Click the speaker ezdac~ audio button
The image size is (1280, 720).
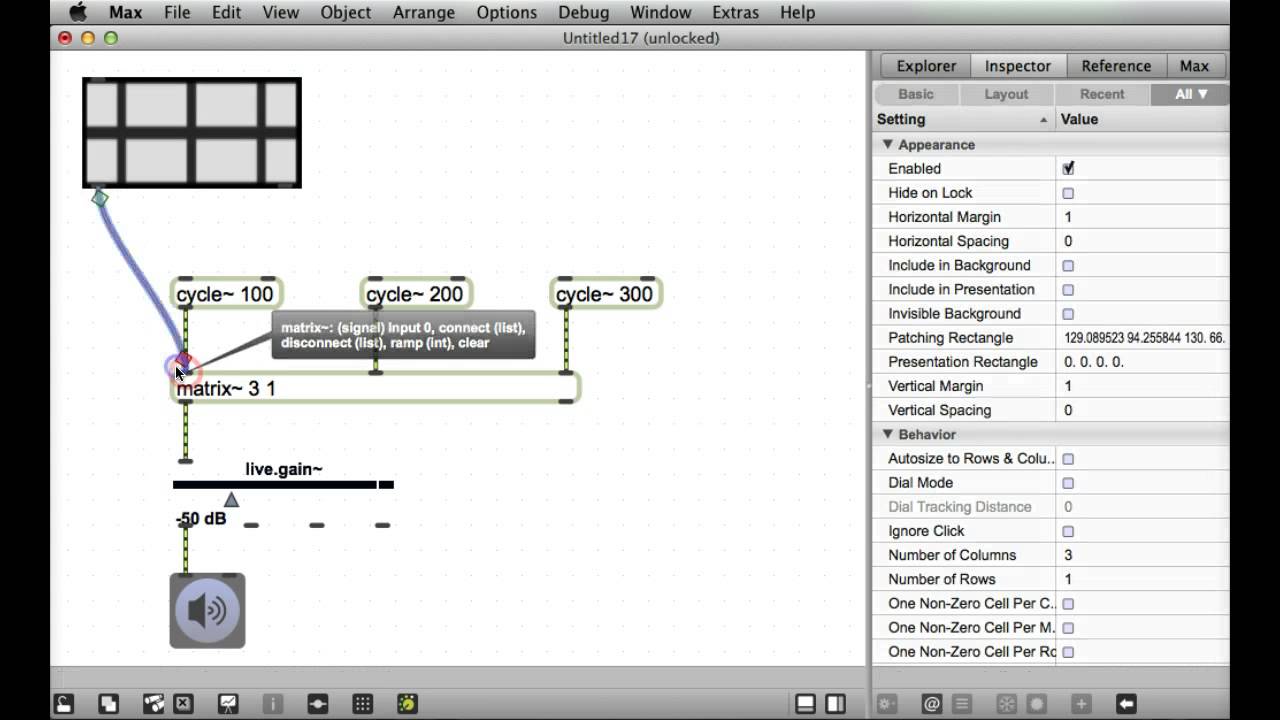tap(207, 610)
